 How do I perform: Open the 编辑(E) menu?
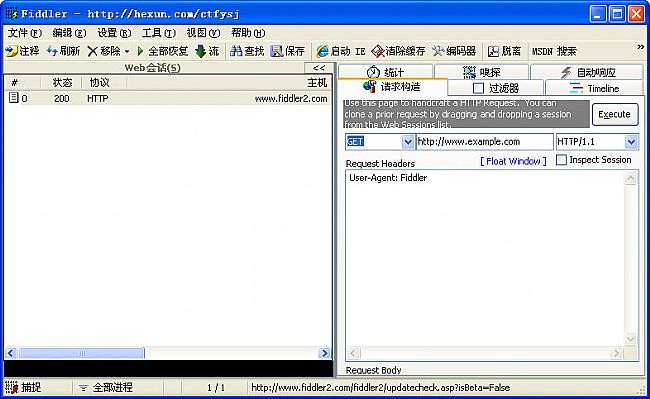point(69,33)
